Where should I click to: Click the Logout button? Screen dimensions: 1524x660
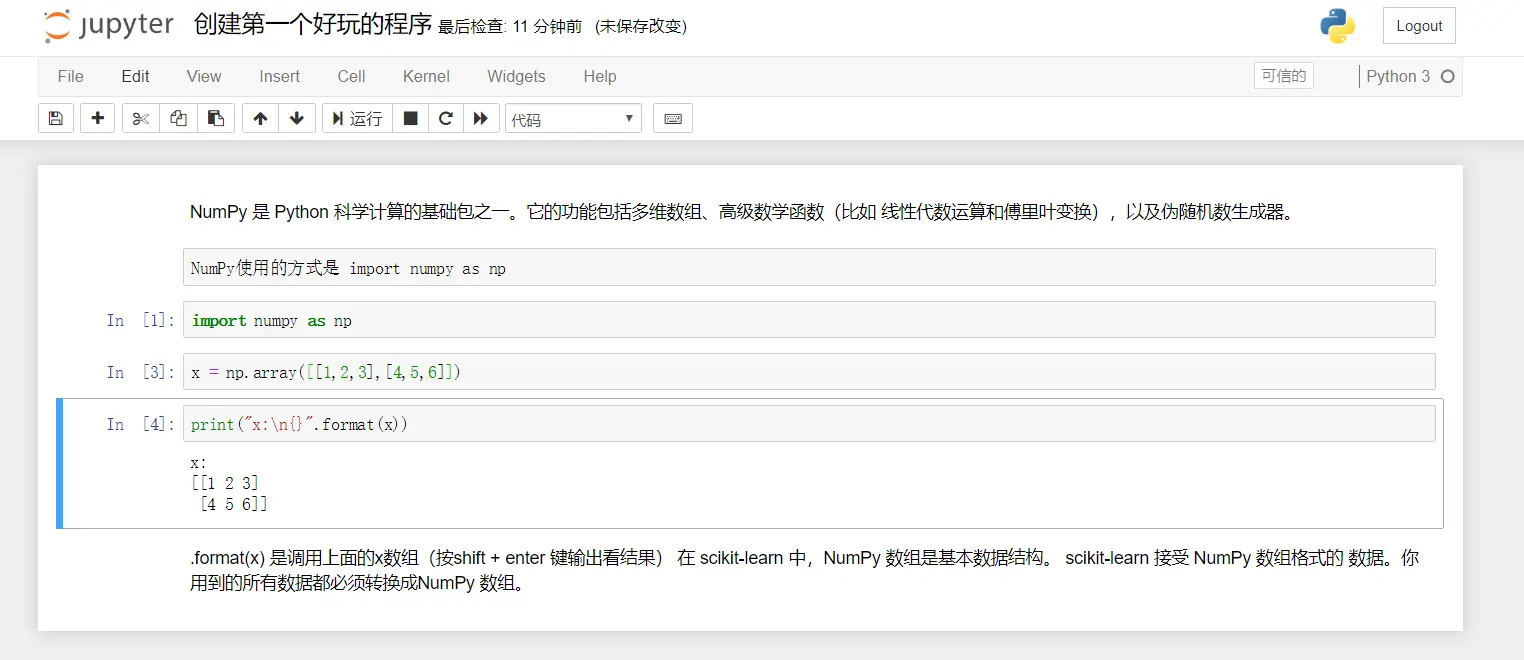pyautogui.click(x=1419, y=26)
